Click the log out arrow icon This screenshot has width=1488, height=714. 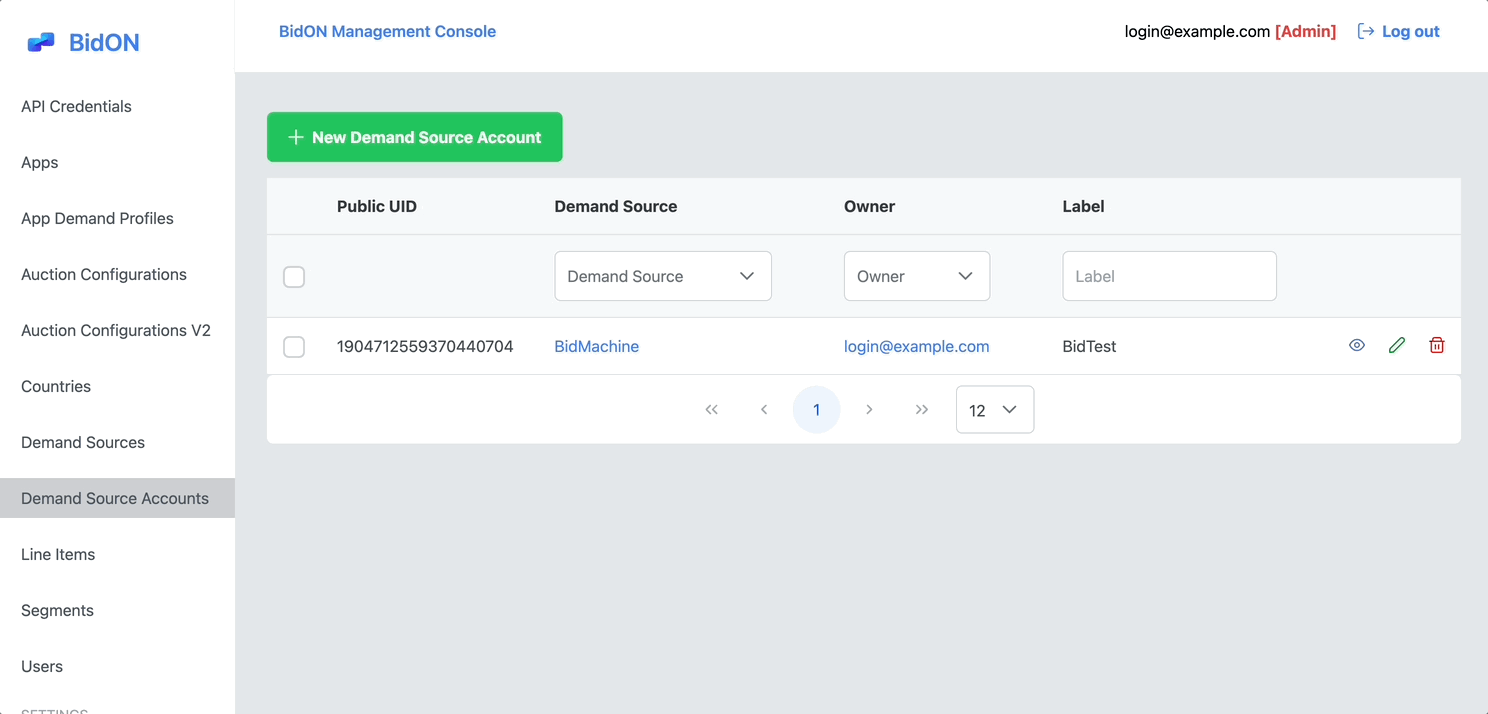click(x=1366, y=31)
